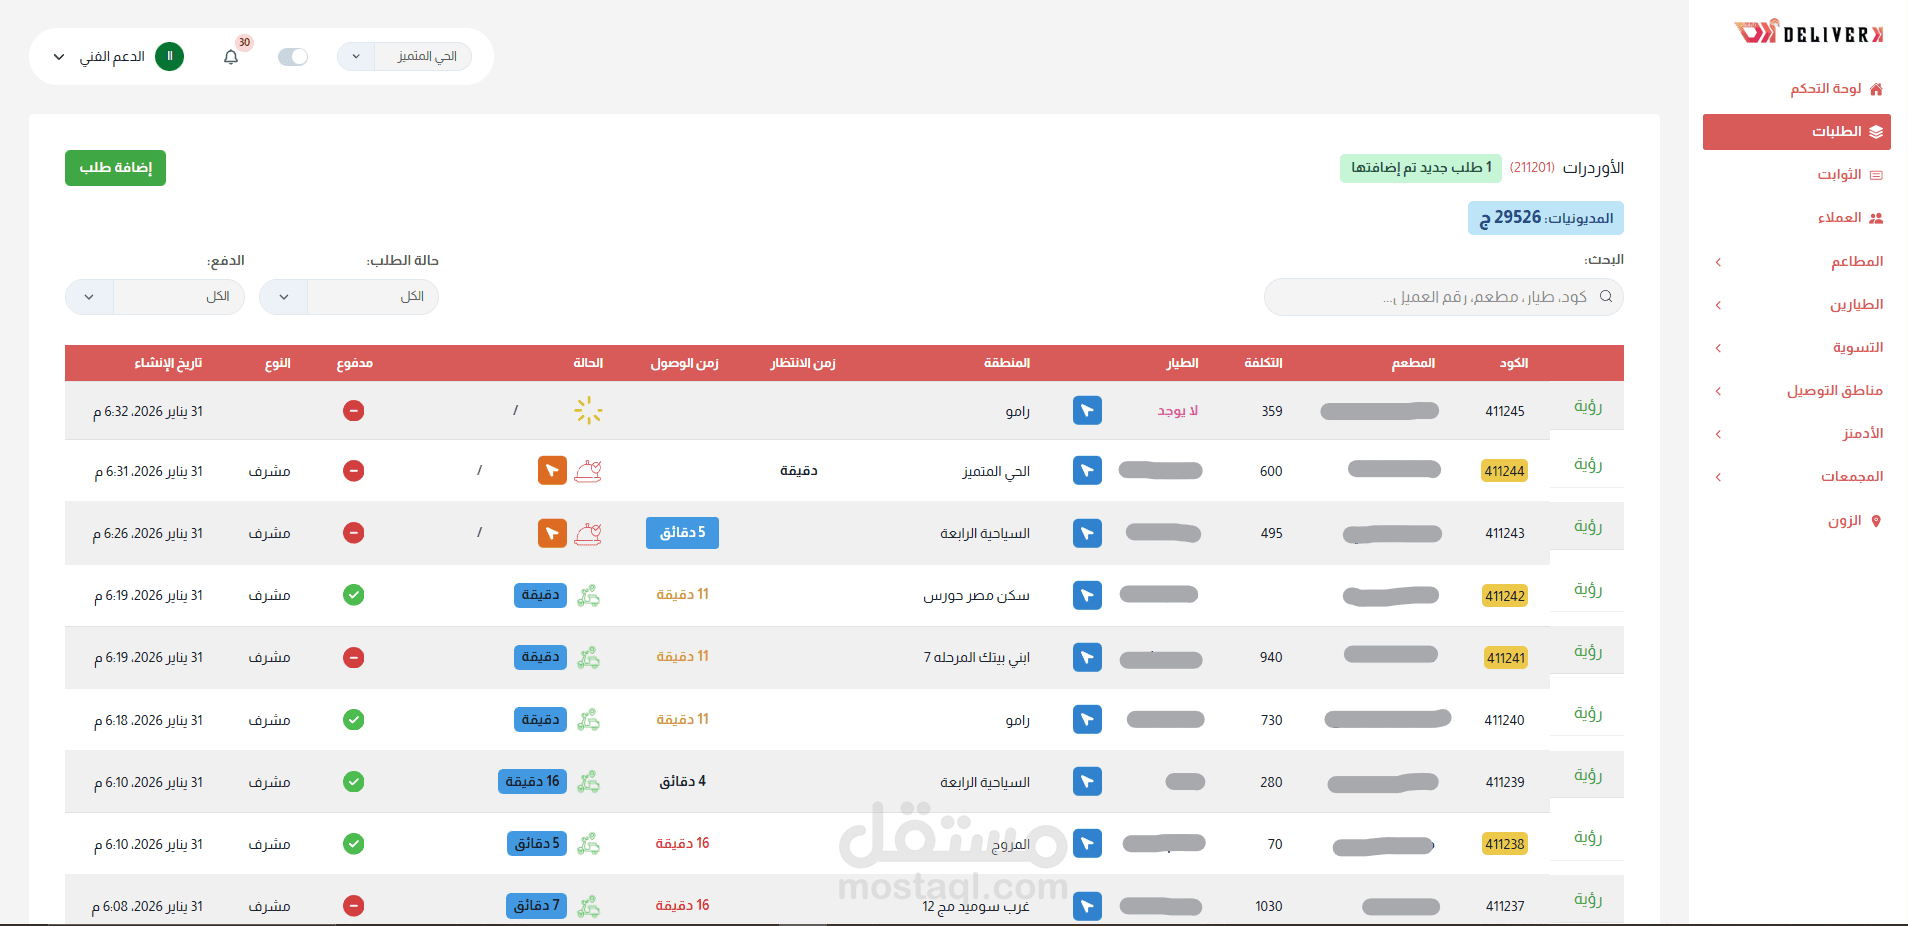
Task: Click the green pause icon next to الدعم الفني
Action: tap(170, 56)
